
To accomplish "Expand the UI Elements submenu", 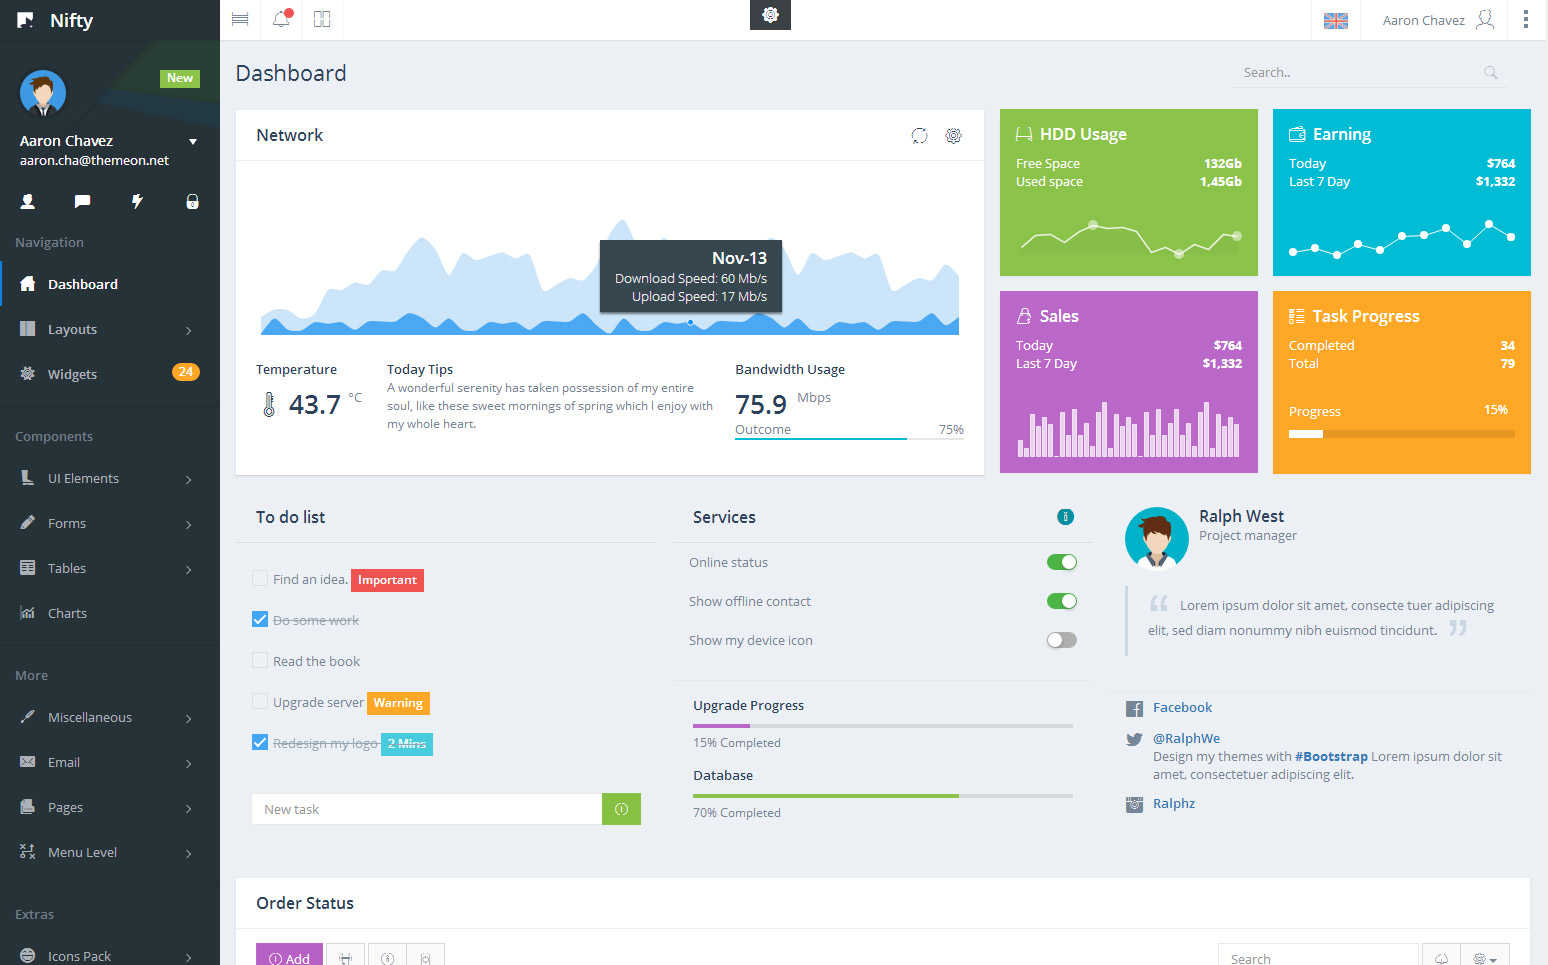I will point(110,478).
